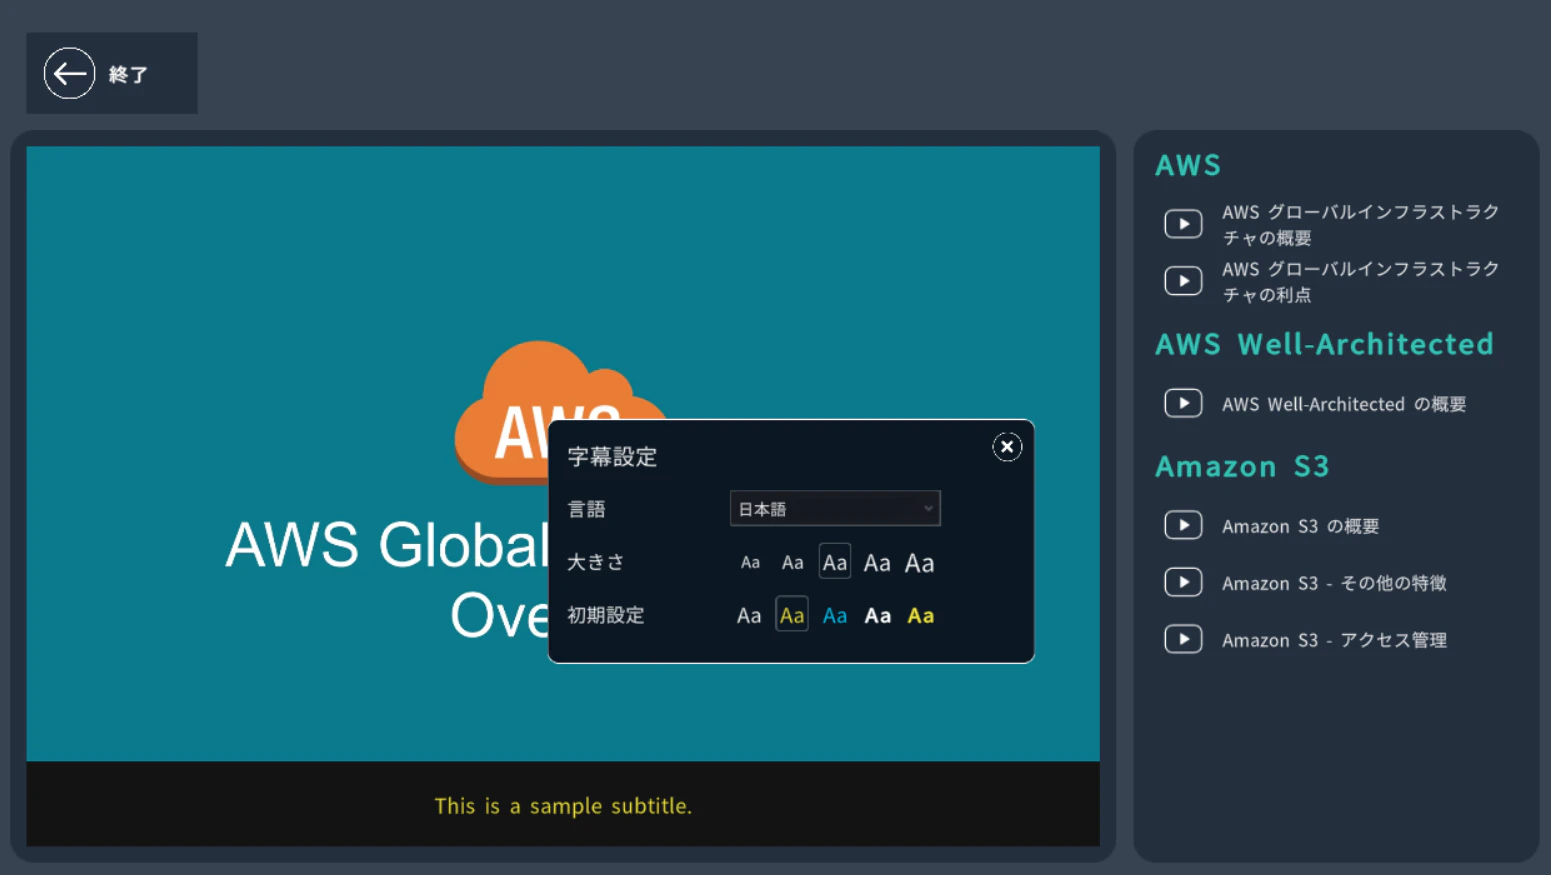Select the second-smallest subtitle size Aa
The height and width of the screenshot is (875, 1551).
tap(792, 563)
